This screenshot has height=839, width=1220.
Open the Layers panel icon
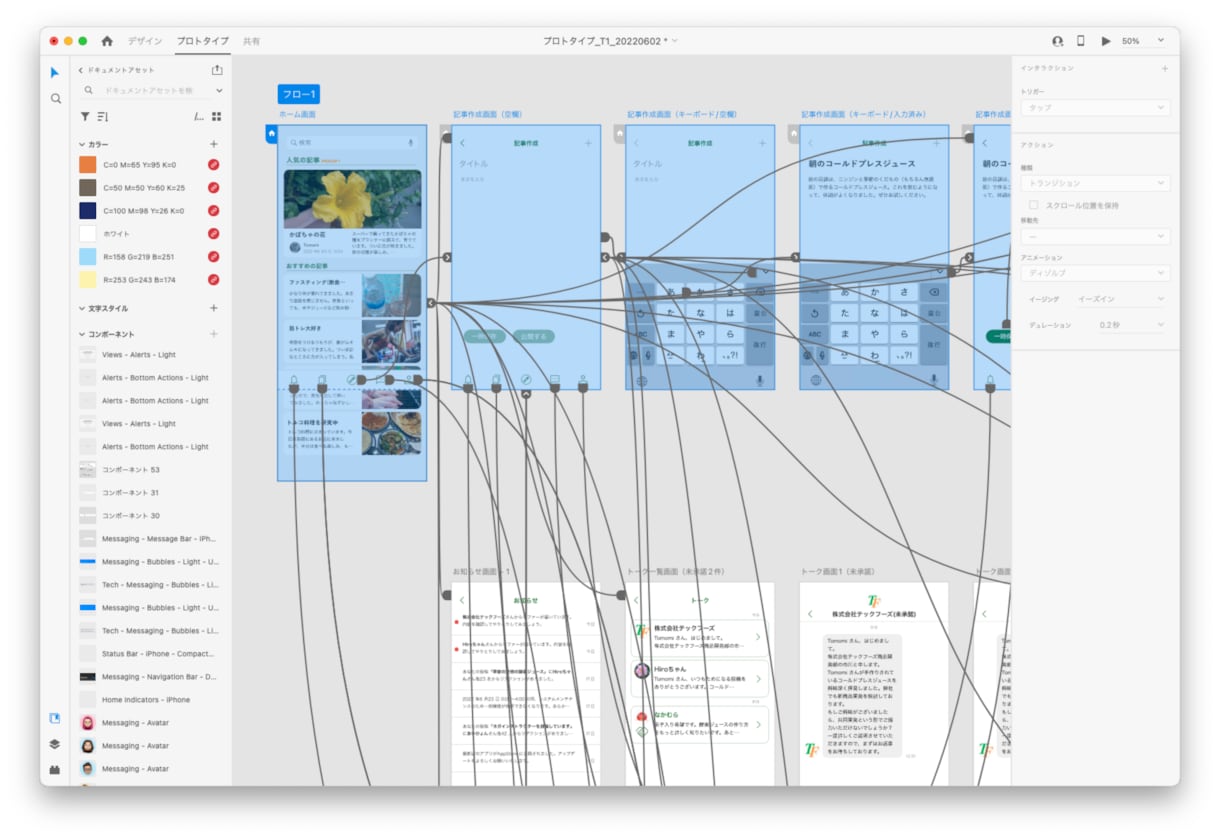coord(55,744)
